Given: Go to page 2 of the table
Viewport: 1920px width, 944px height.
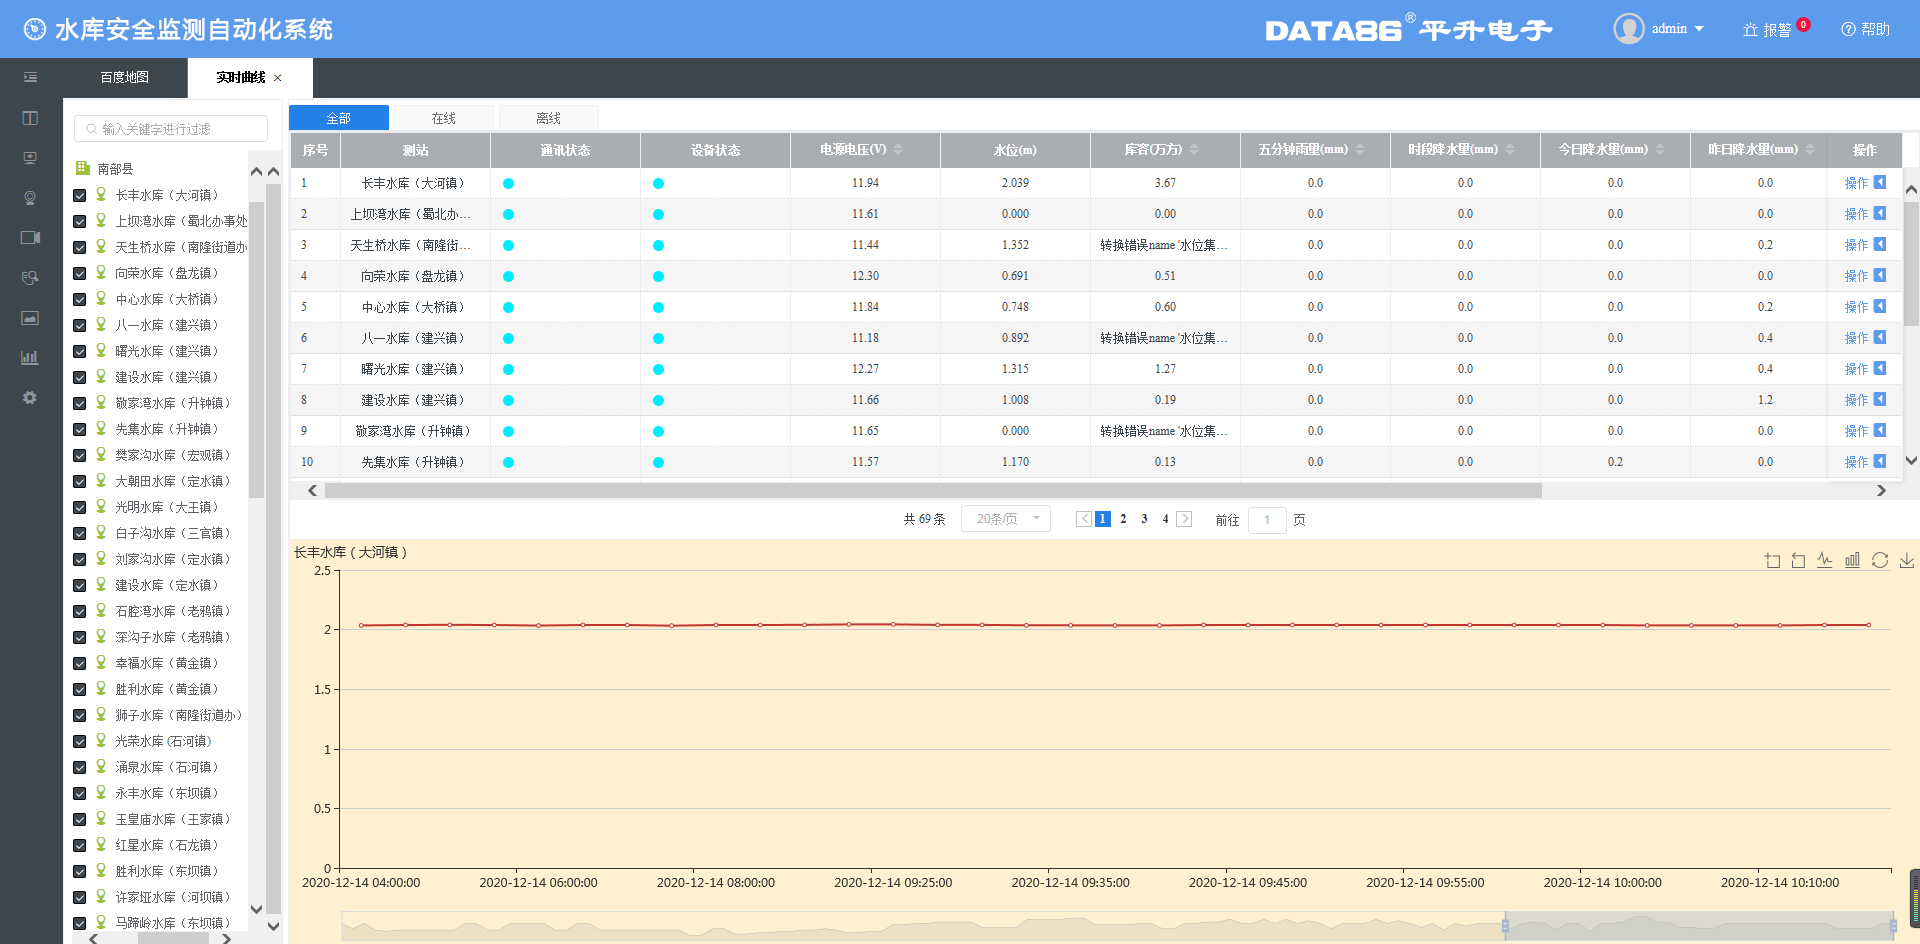Looking at the screenshot, I should [x=1123, y=519].
